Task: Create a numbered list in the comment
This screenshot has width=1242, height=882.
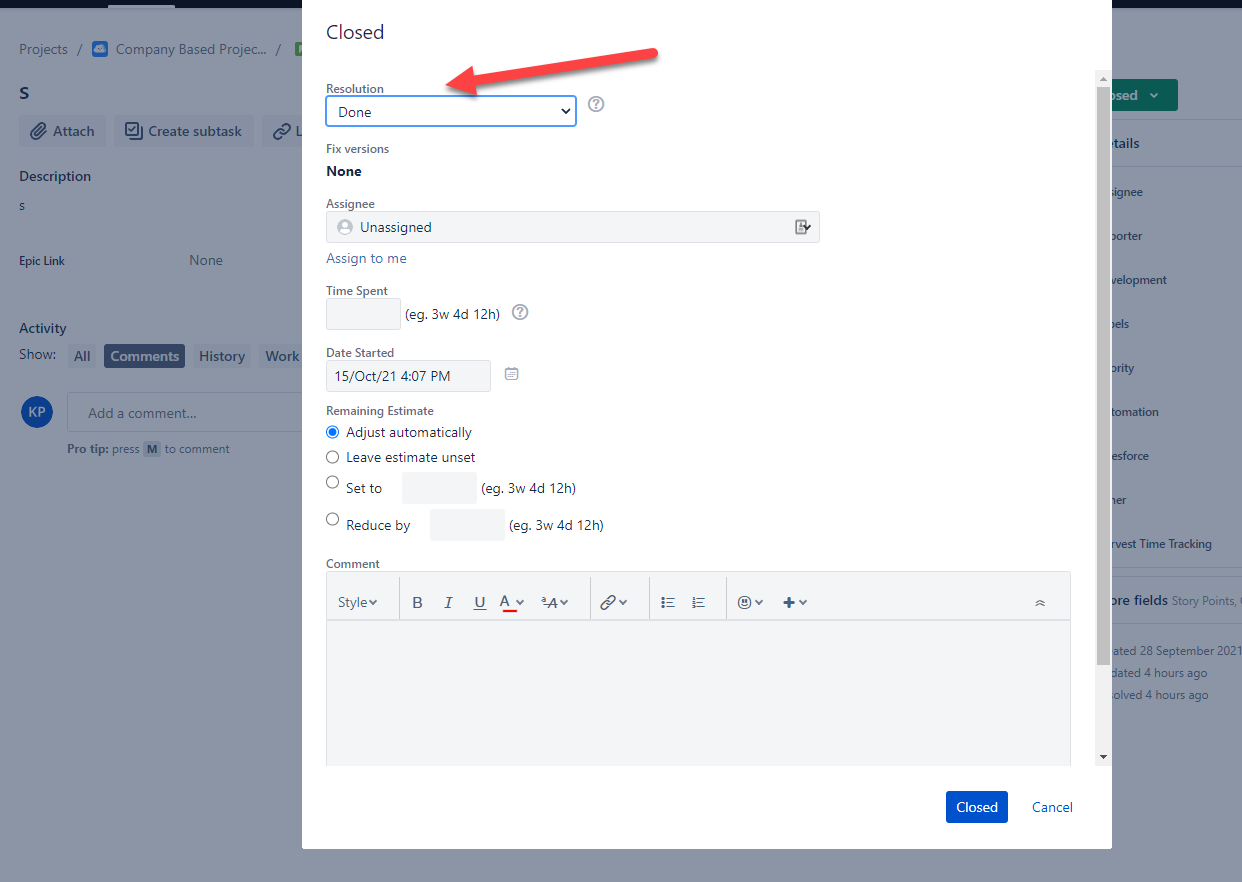Action: point(698,601)
